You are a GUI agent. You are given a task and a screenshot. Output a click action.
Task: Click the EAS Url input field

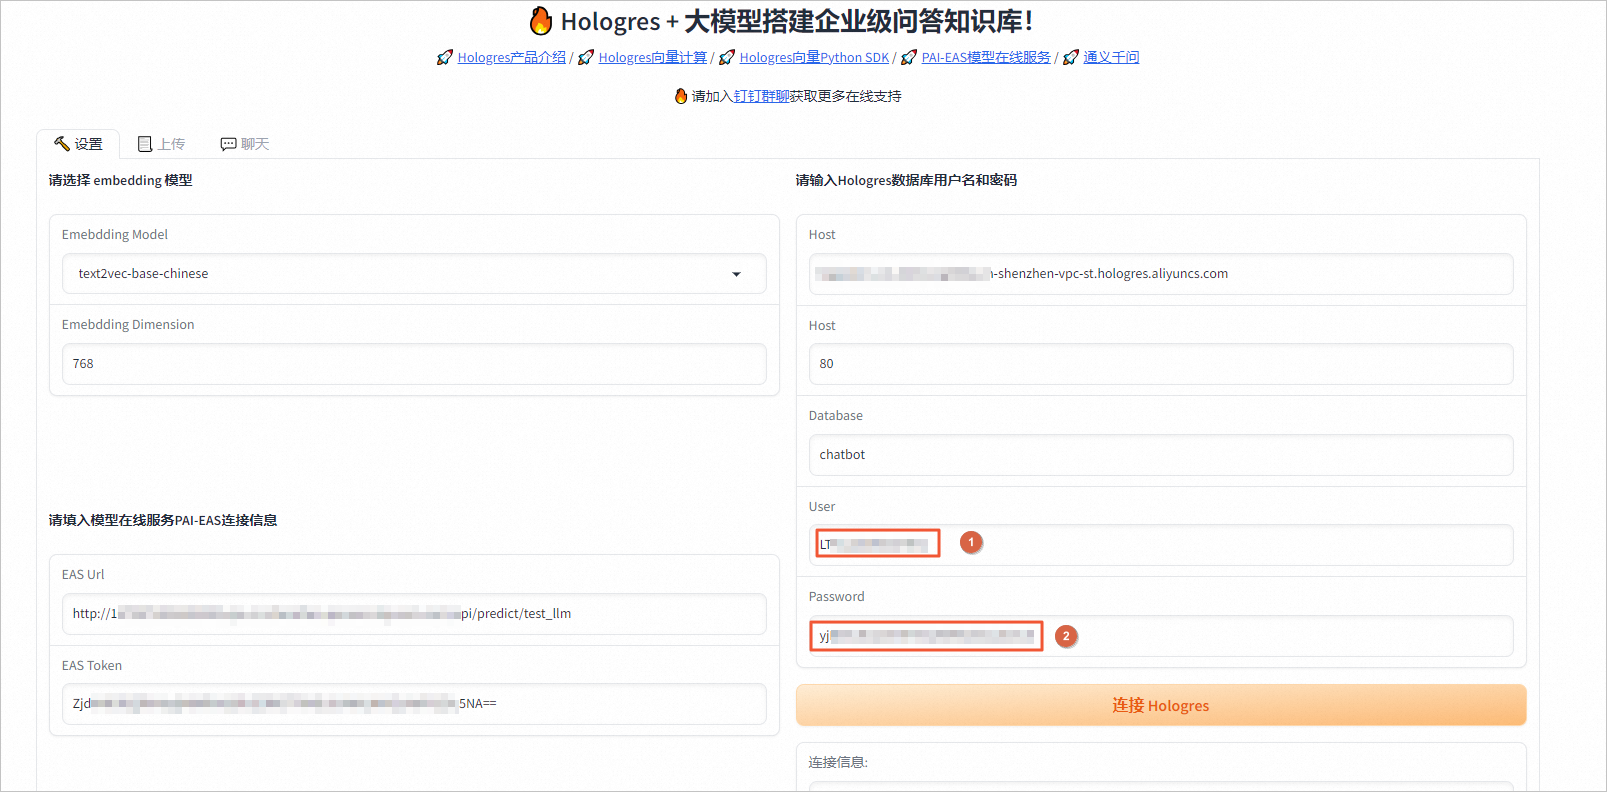coord(414,614)
